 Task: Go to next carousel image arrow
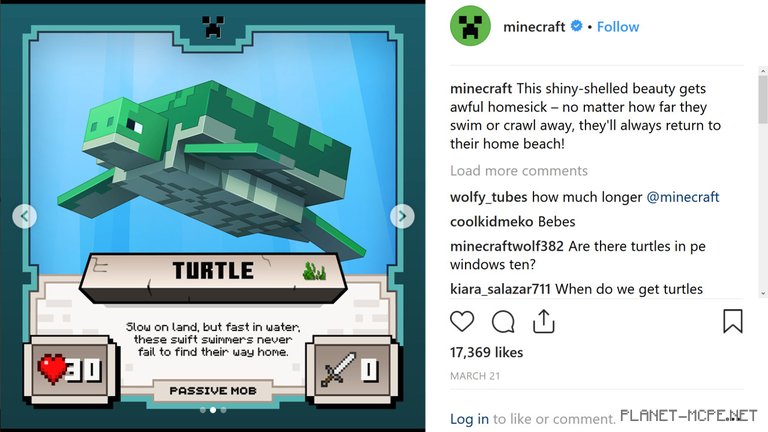pos(402,216)
